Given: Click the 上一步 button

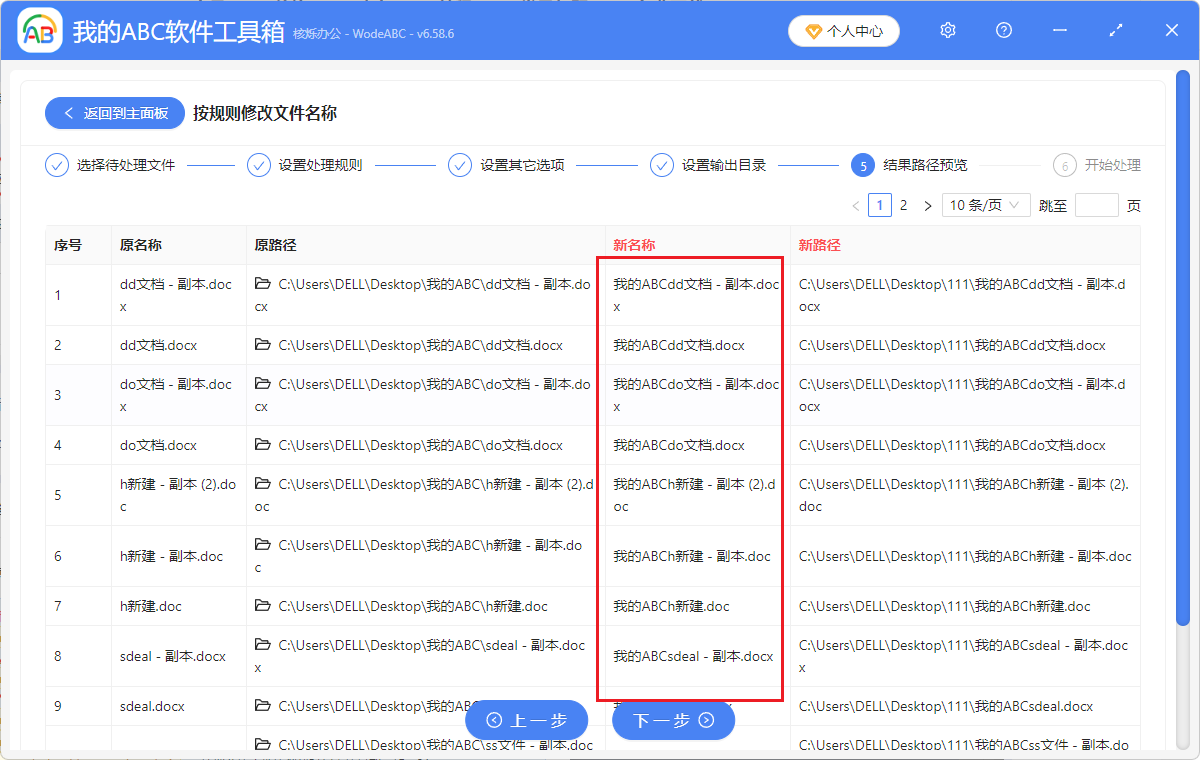Looking at the screenshot, I should [x=527, y=719].
